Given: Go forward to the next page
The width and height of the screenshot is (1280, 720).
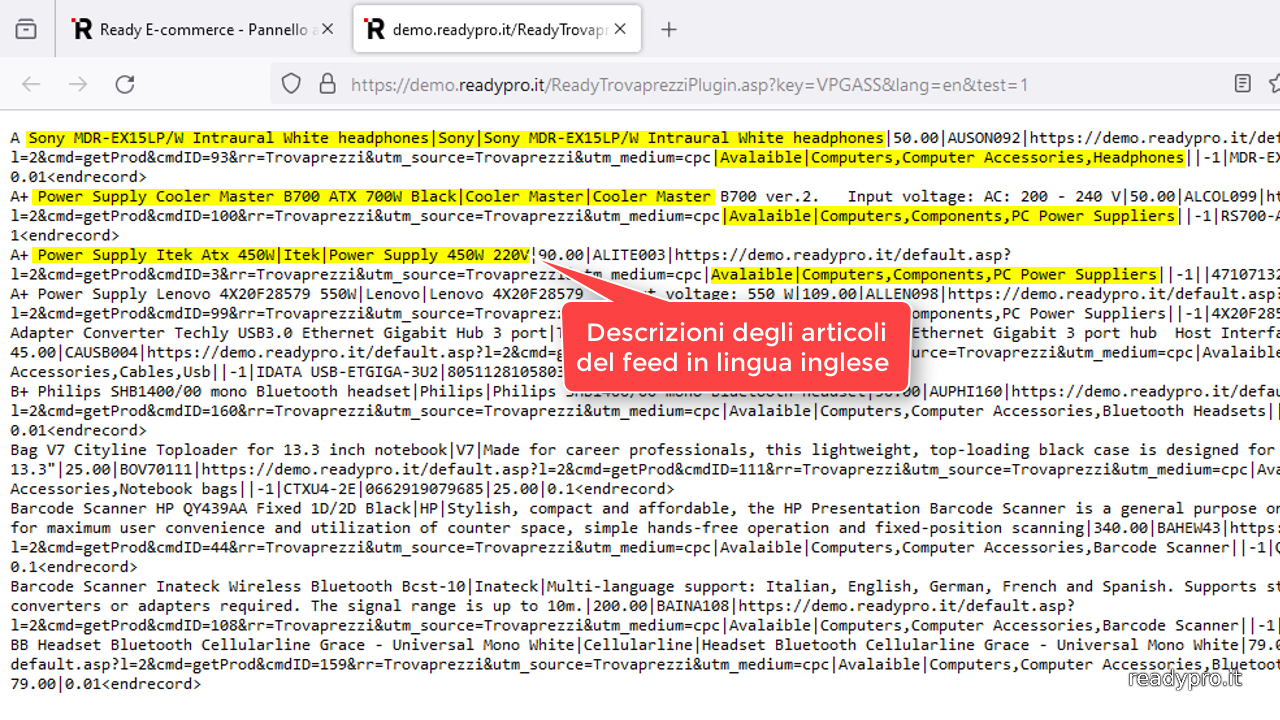Looking at the screenshot, I should coord(78,84).
